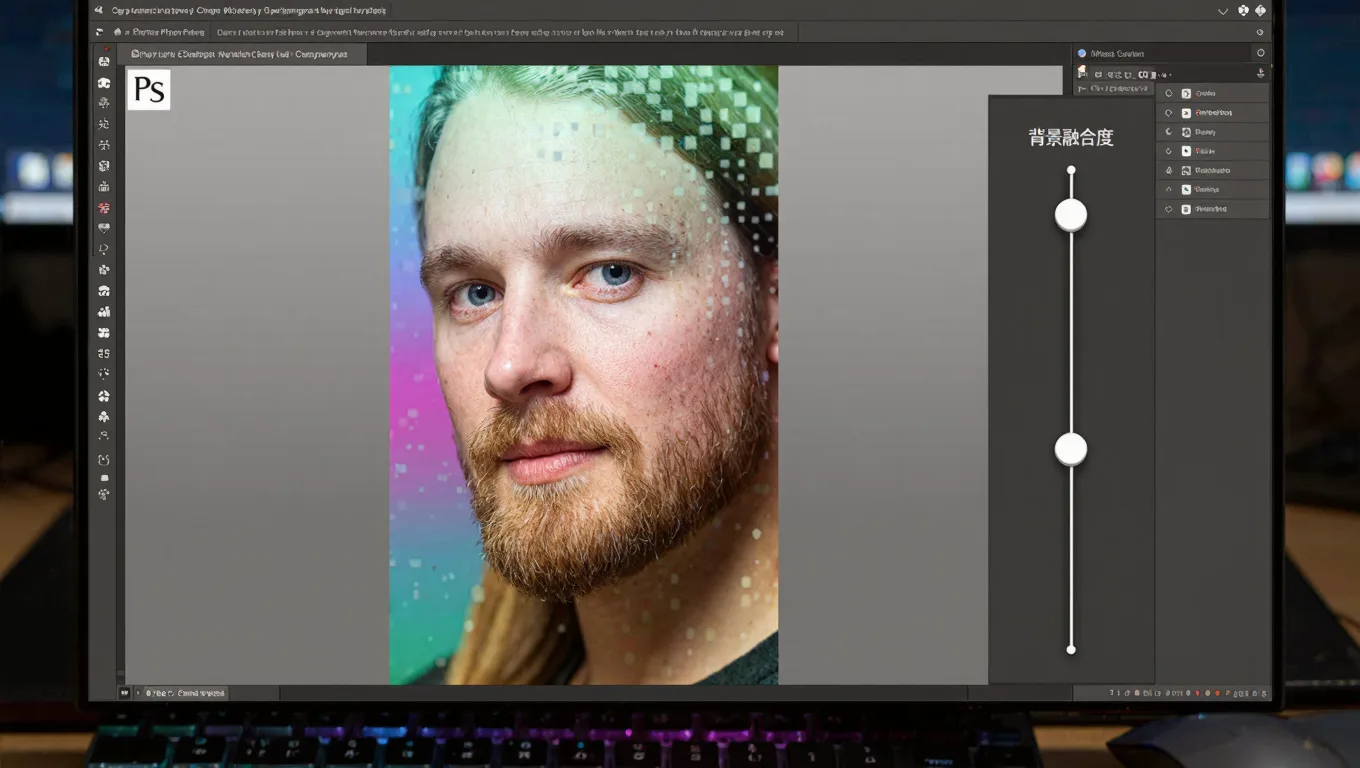The image size is (1360, 768).
Task: Click the heart-shaped tool below the red tool
Action: [104, 228]
